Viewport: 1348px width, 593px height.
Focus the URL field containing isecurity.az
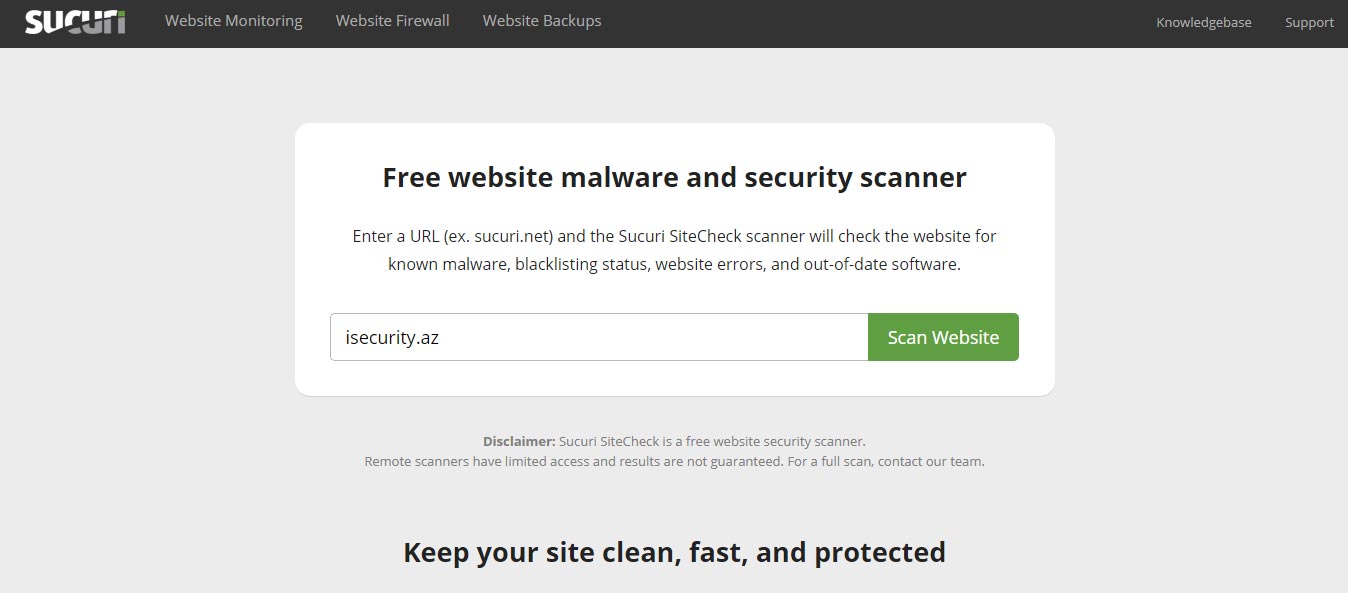599,337
